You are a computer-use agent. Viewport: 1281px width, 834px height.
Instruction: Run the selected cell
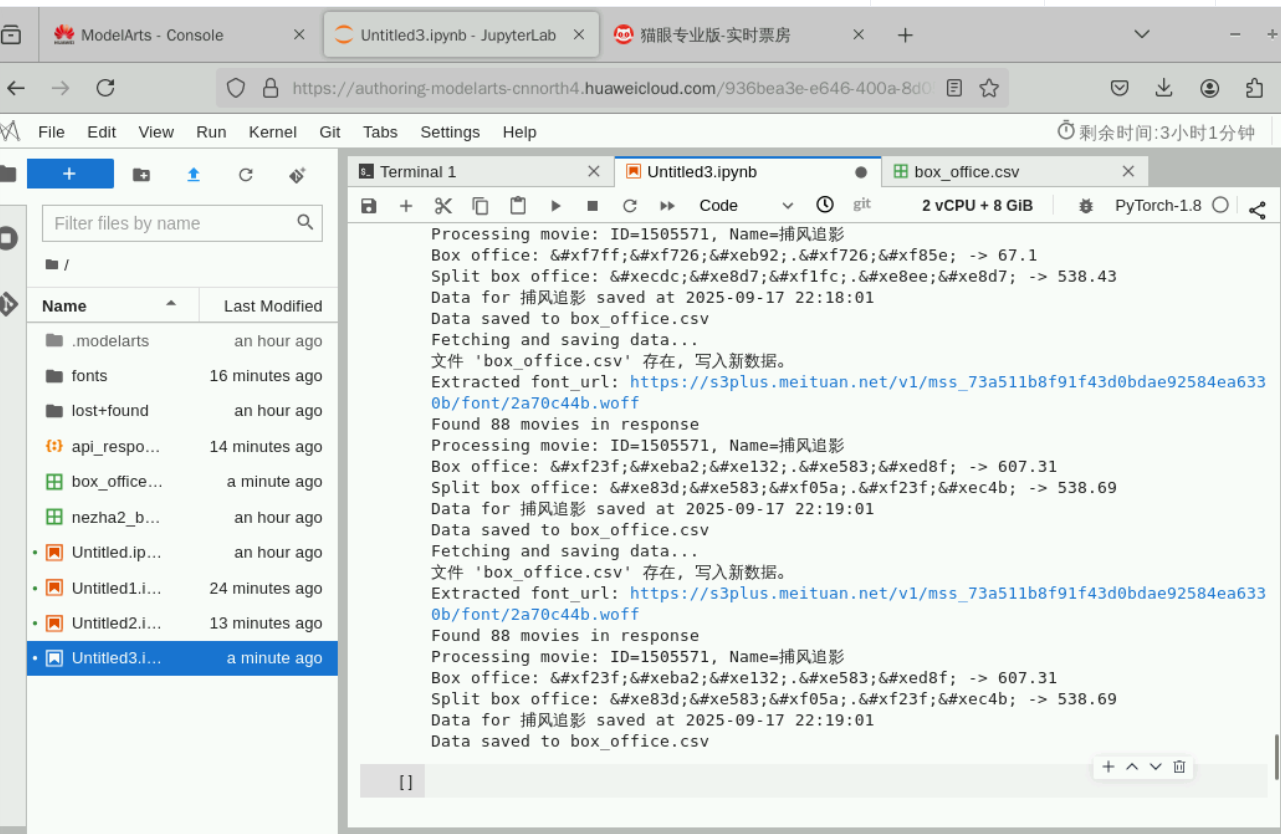click(556, 206)
